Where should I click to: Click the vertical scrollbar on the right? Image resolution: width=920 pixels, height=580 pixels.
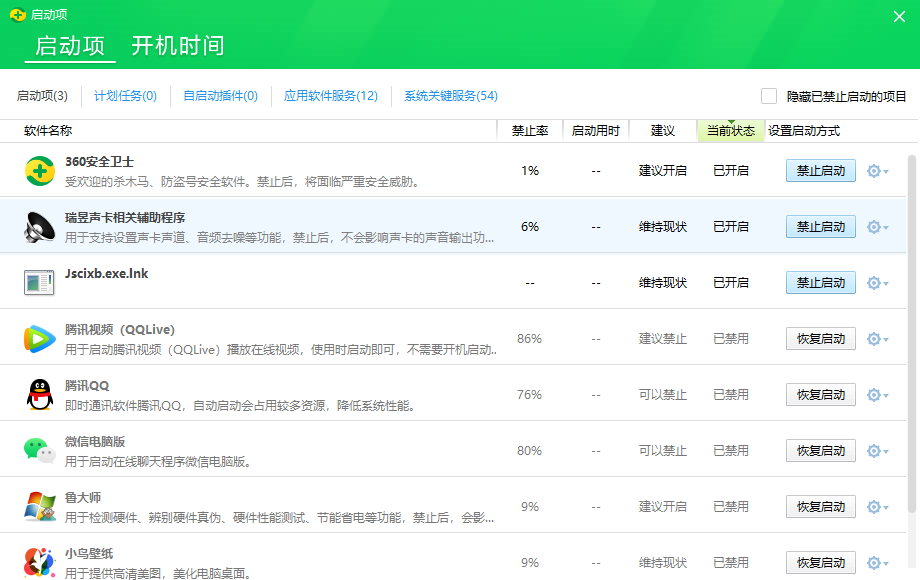tap(913, 300)
